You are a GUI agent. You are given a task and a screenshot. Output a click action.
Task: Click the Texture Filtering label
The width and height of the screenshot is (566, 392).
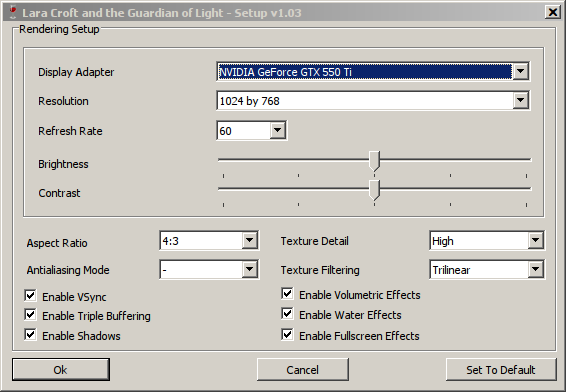[320, 270]
